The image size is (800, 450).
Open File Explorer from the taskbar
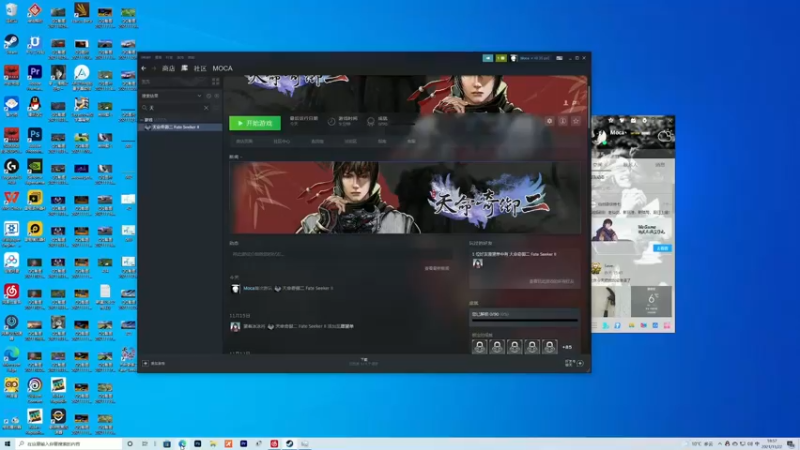(213, 444)
